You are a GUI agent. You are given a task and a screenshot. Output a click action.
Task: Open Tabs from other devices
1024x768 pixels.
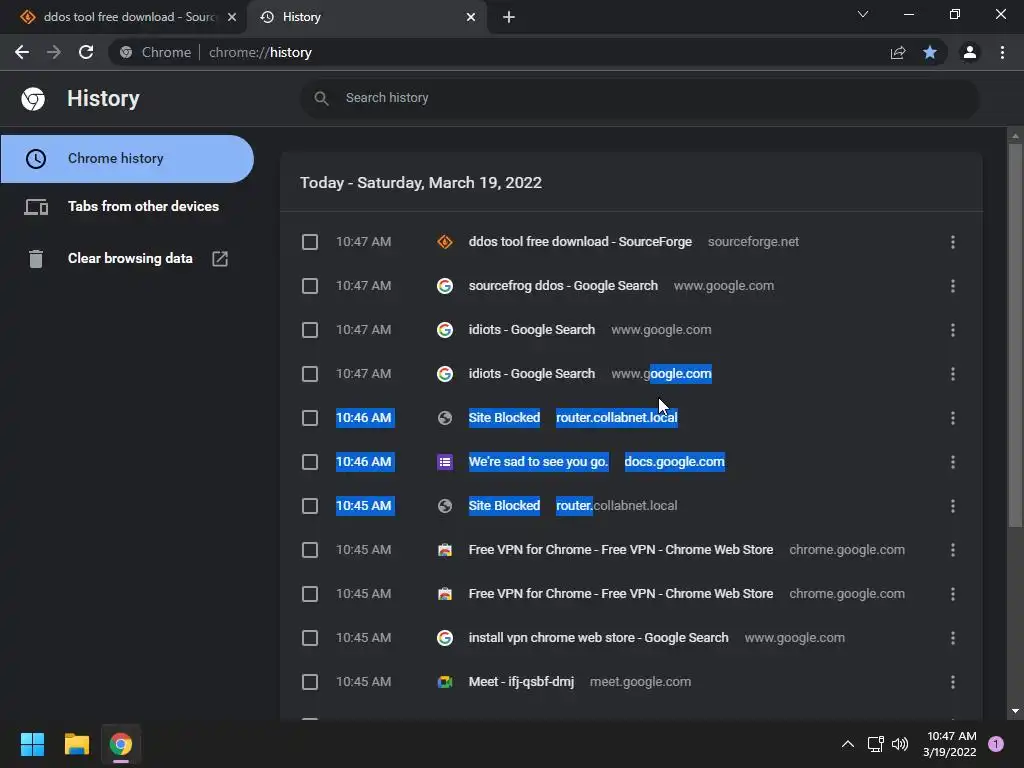point(127,206)
